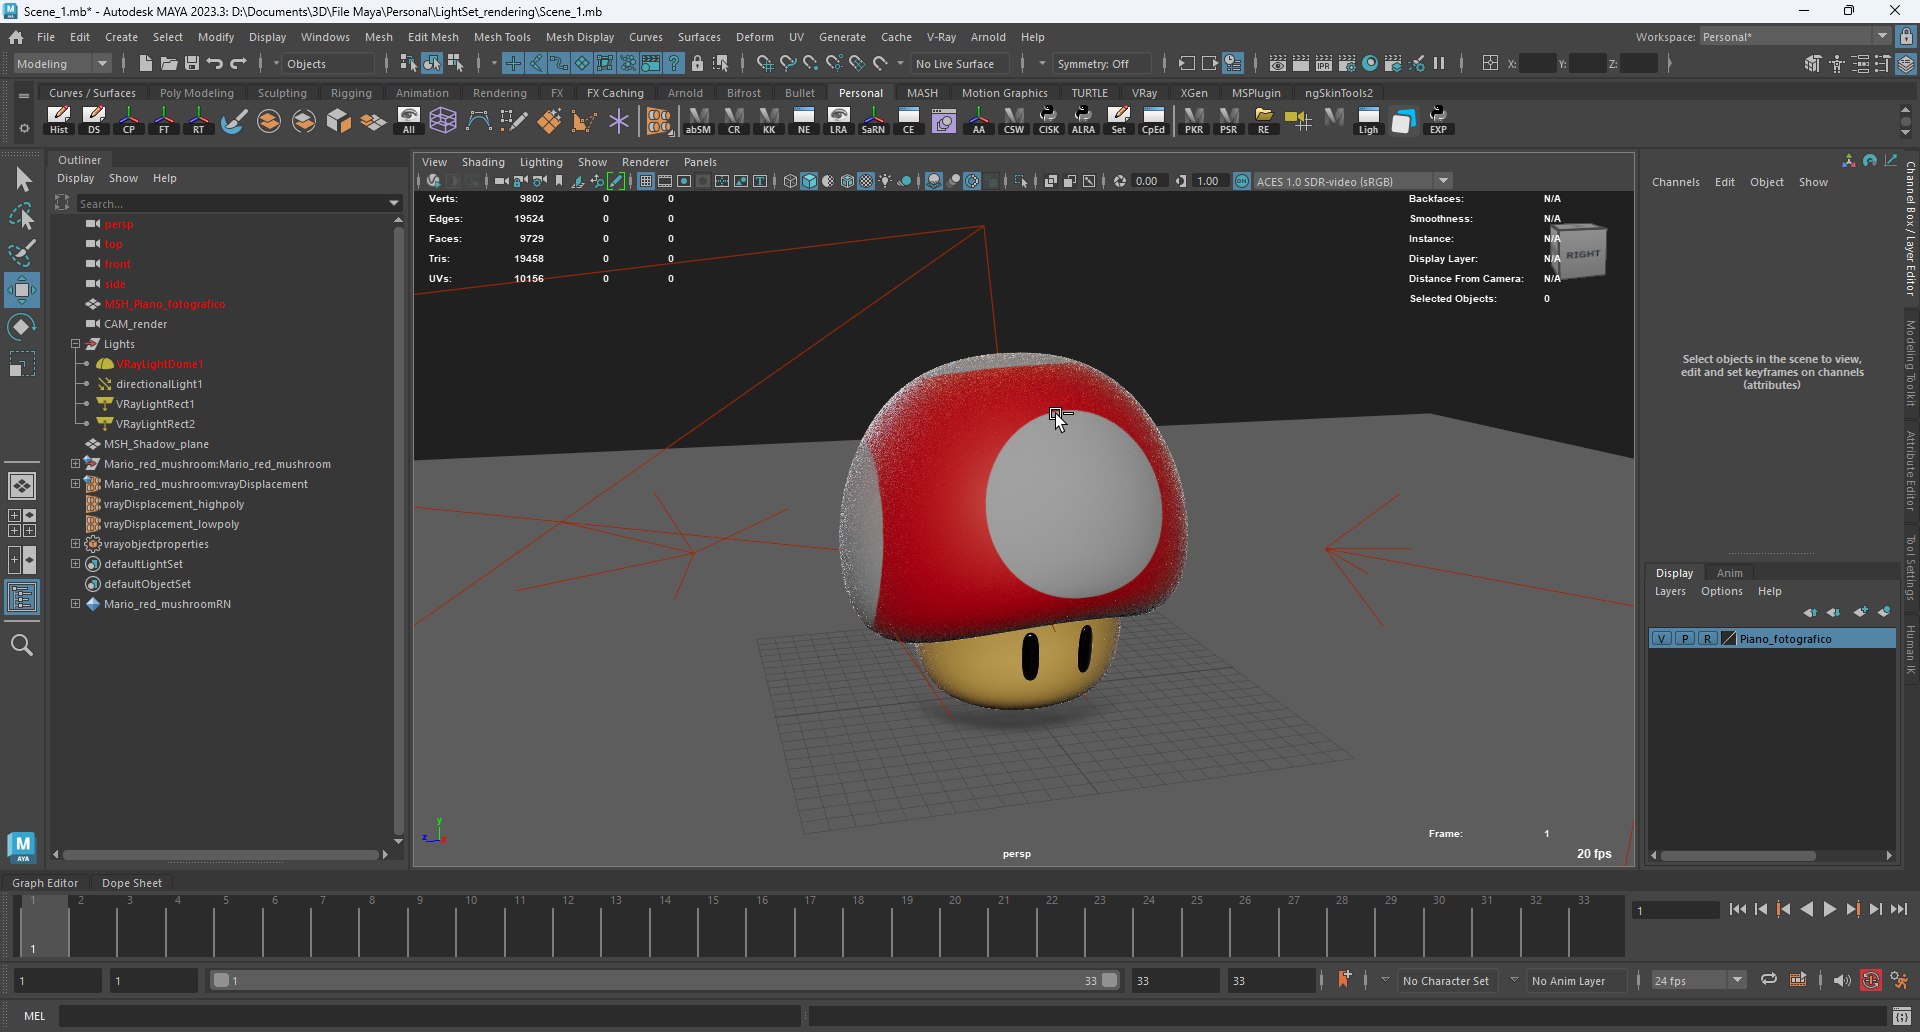Click the Hist shelf button
The image size is (1920, 1032).
click(x=59, y=120)
